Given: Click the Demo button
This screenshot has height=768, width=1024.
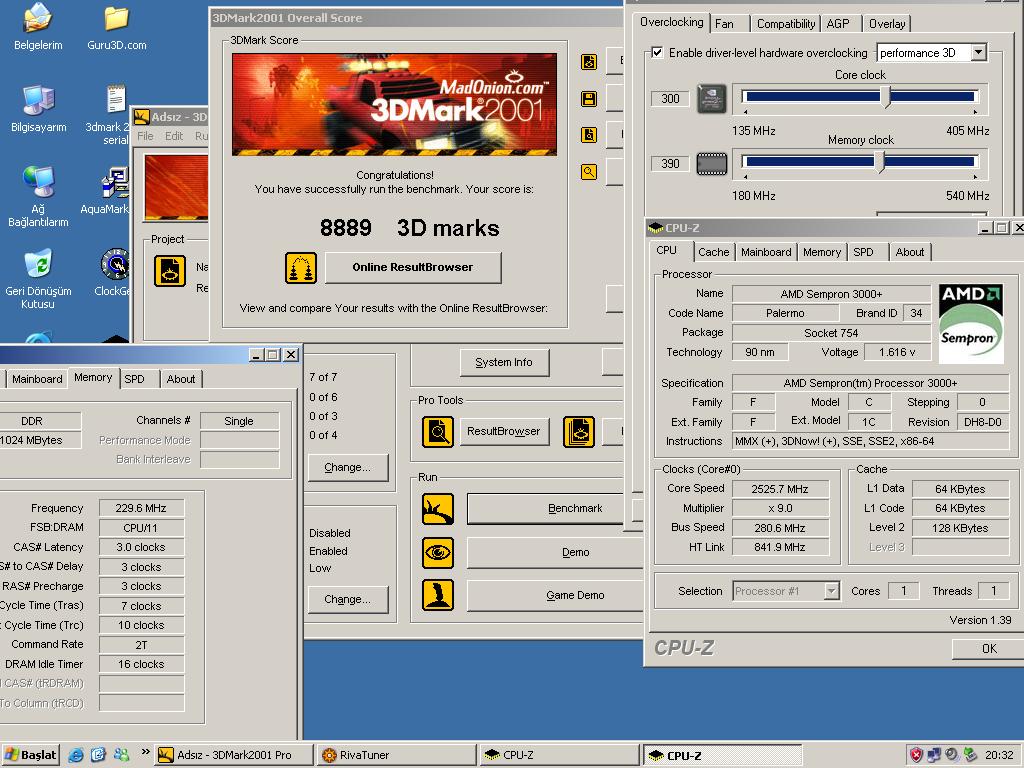Looking at the screenshot, I should tap(555, 552).
